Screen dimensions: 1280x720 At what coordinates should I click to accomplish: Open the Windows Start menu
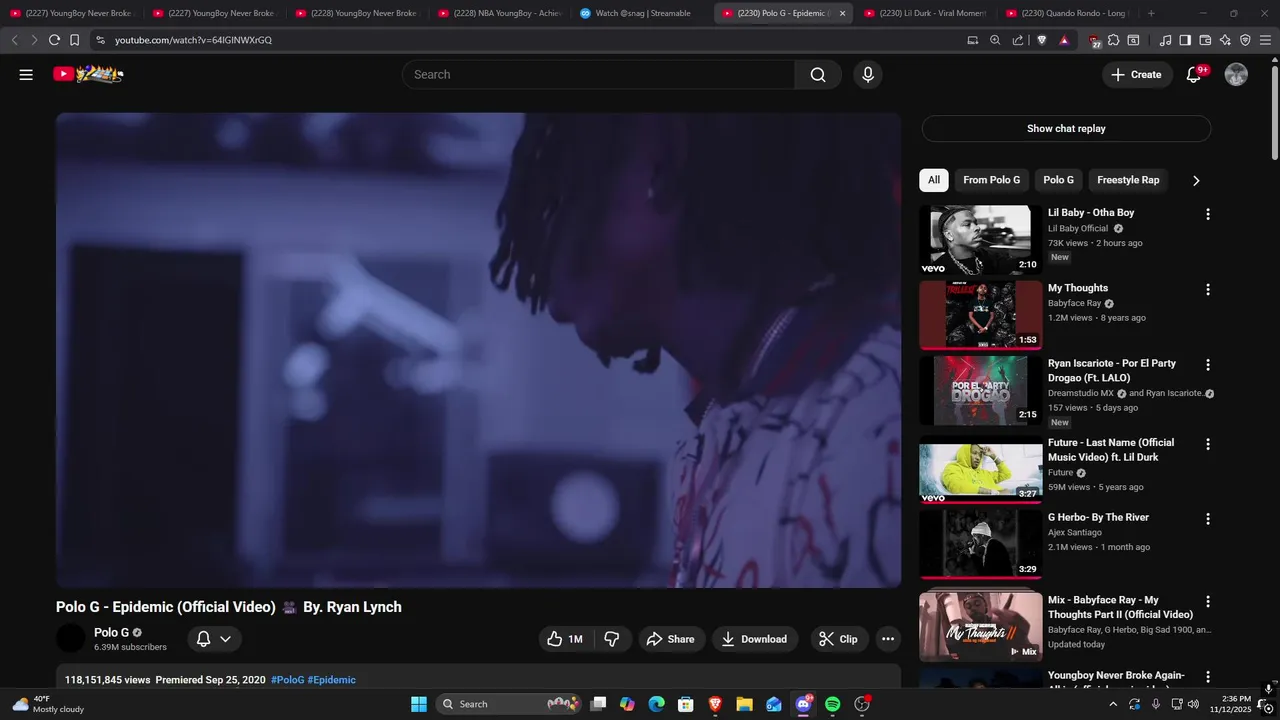coord(419,704)
